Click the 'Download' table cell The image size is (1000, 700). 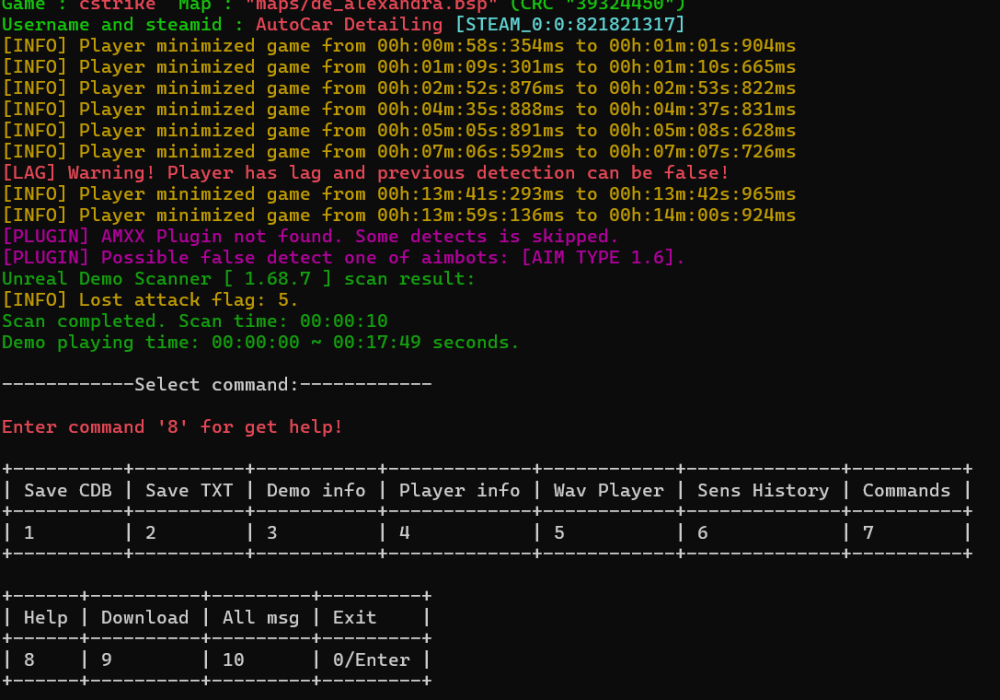[145, 617]
